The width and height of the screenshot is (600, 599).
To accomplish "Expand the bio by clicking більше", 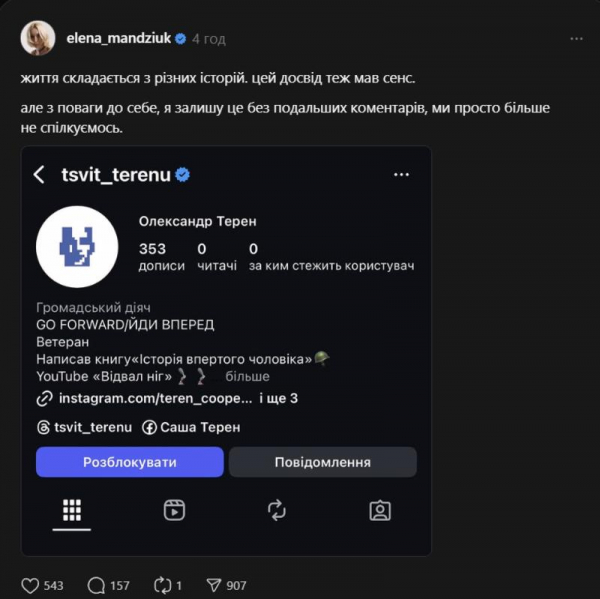I will [247, 376].
